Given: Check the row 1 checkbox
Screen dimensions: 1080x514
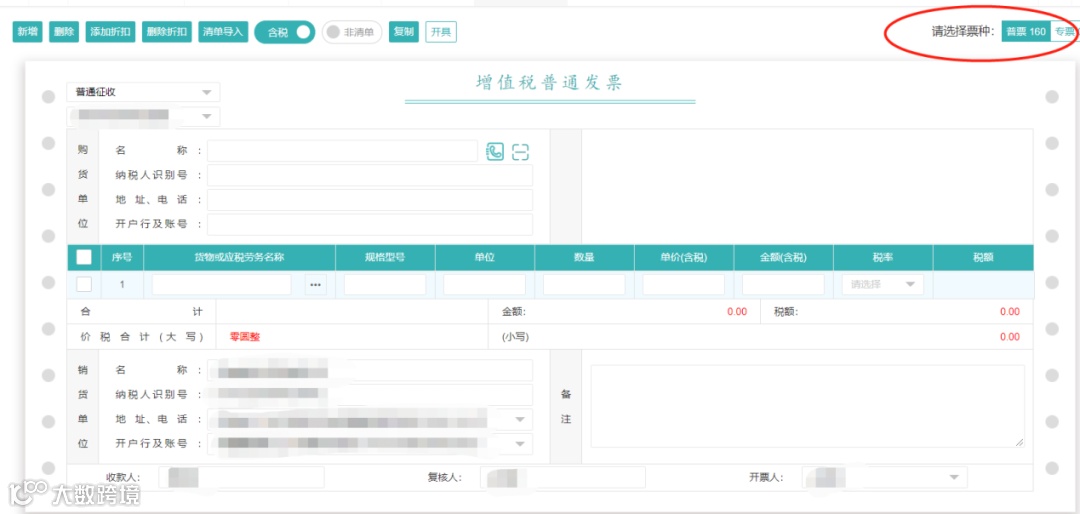Looking at the screenshot, I should (x=83, y=284).
